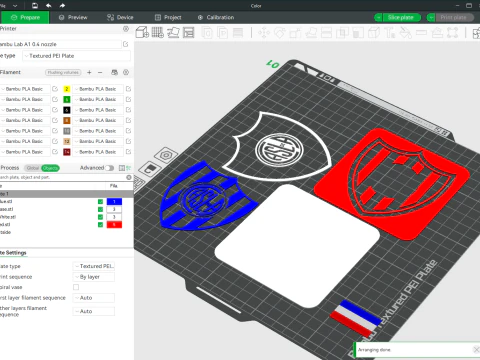Select the Measure tool icon
The image size is (480, 360).
coord(421,33)
